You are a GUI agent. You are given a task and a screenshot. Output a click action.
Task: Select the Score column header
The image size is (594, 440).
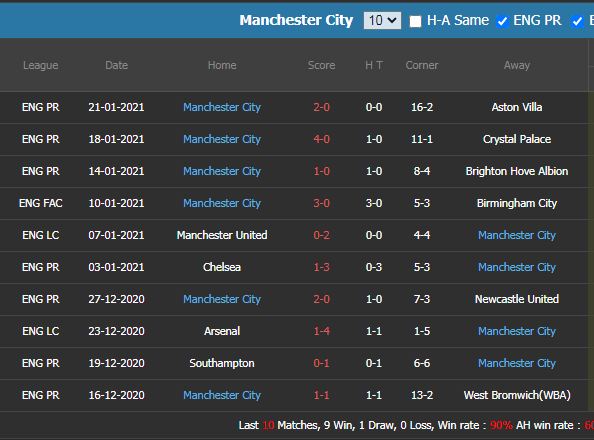click(321, 65)
